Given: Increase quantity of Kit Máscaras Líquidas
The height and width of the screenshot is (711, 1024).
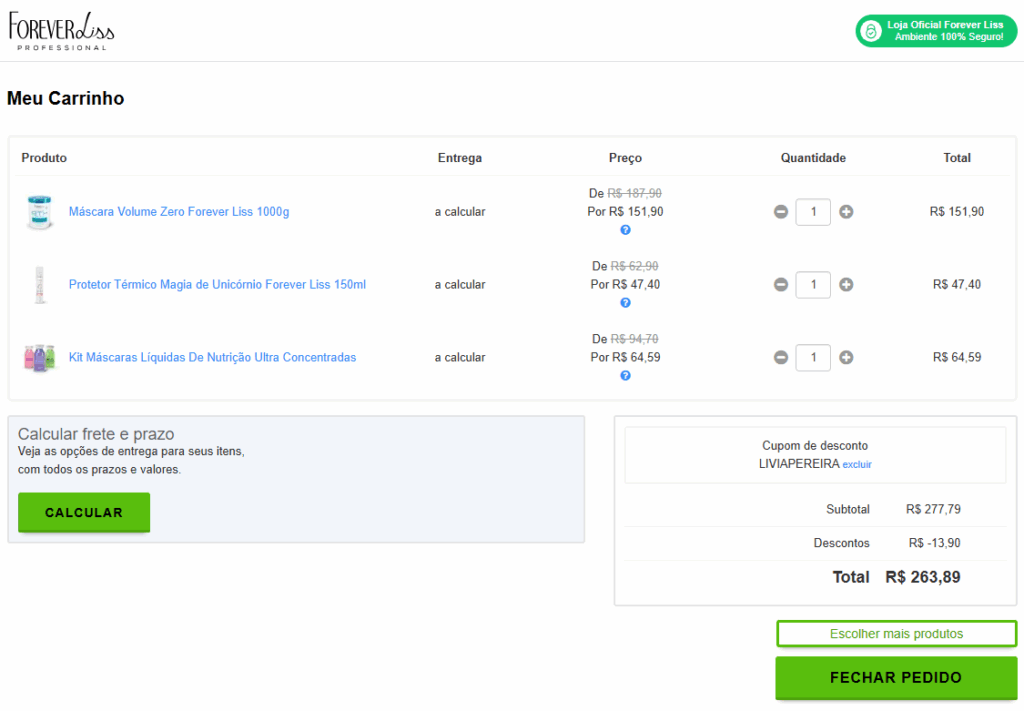Looking at the screenshot, I should 846,357.
